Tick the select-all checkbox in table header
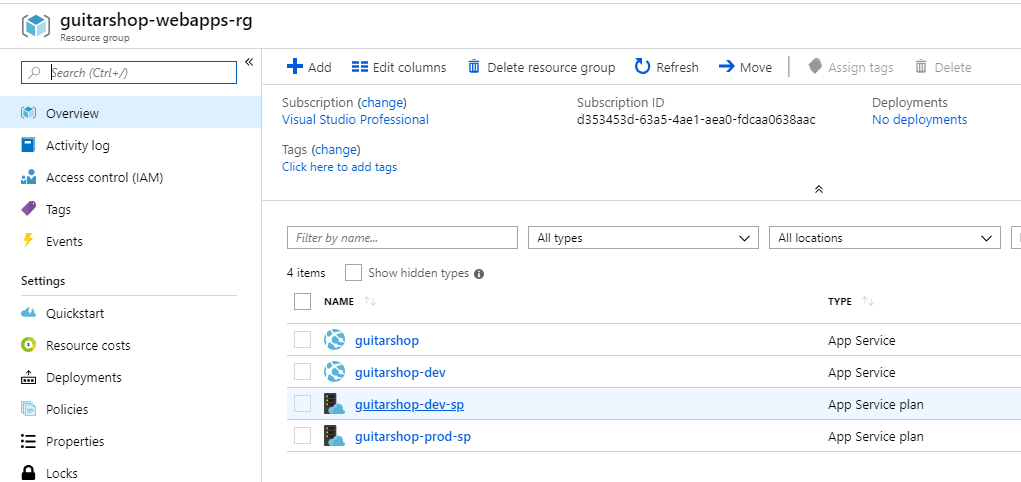Image resolution: width=1021 pixels, height=482 pixels. click(x=303, y=302)
